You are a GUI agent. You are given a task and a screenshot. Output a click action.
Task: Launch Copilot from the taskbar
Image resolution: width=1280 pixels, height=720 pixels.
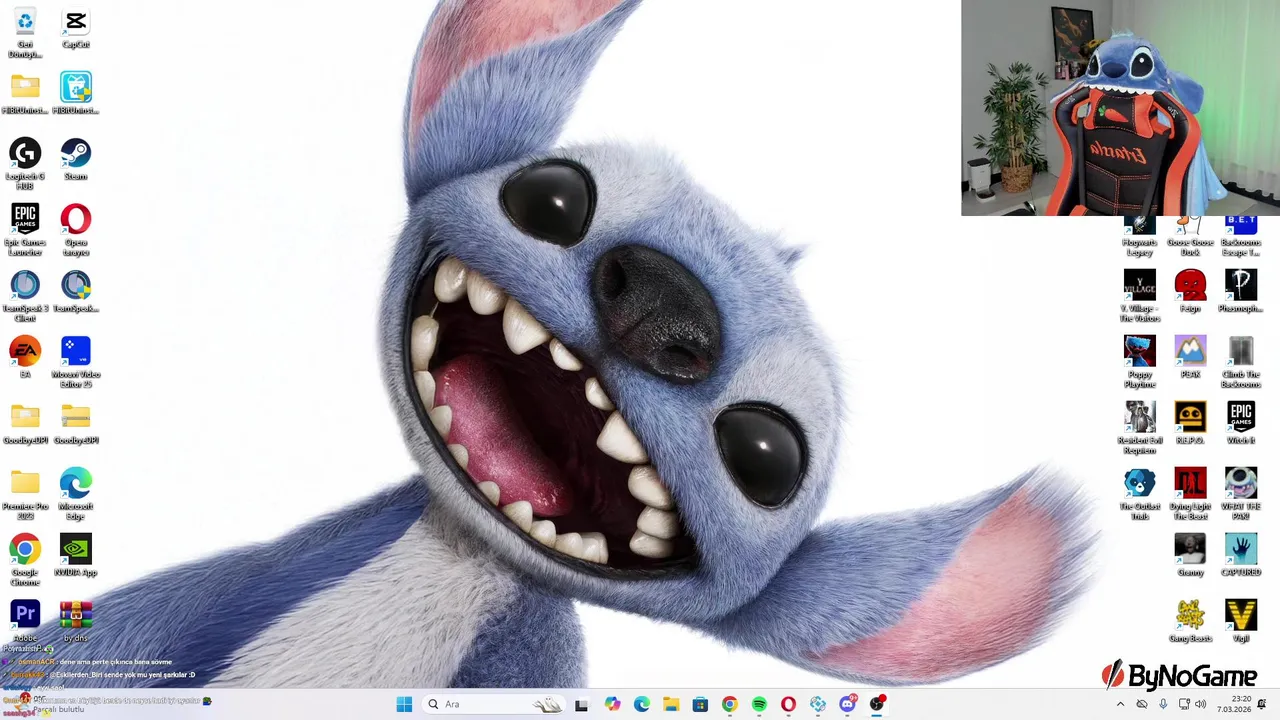612,704
